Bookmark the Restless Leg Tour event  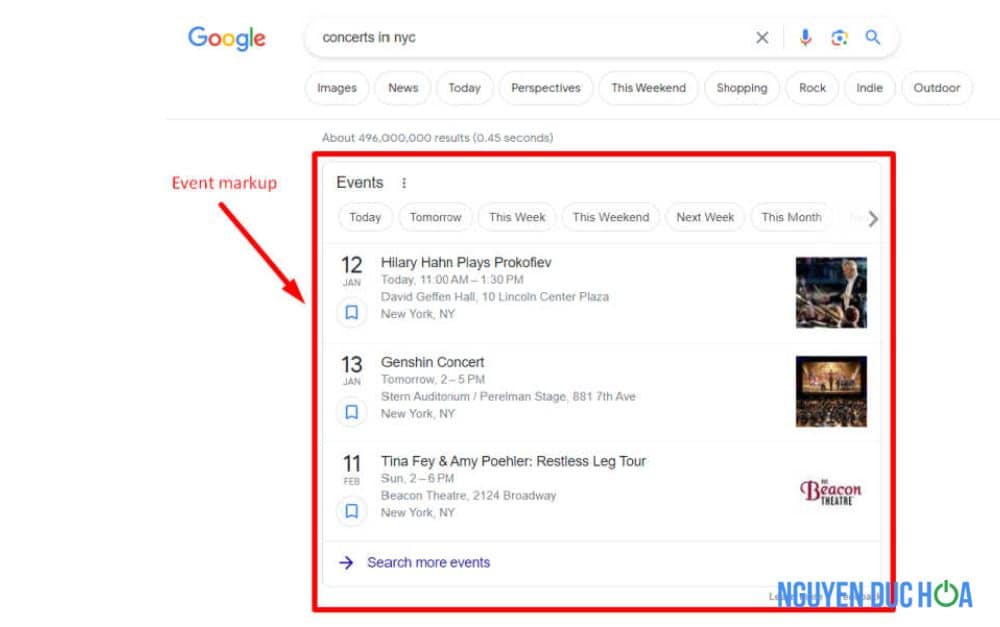click(x=351, y=511)
